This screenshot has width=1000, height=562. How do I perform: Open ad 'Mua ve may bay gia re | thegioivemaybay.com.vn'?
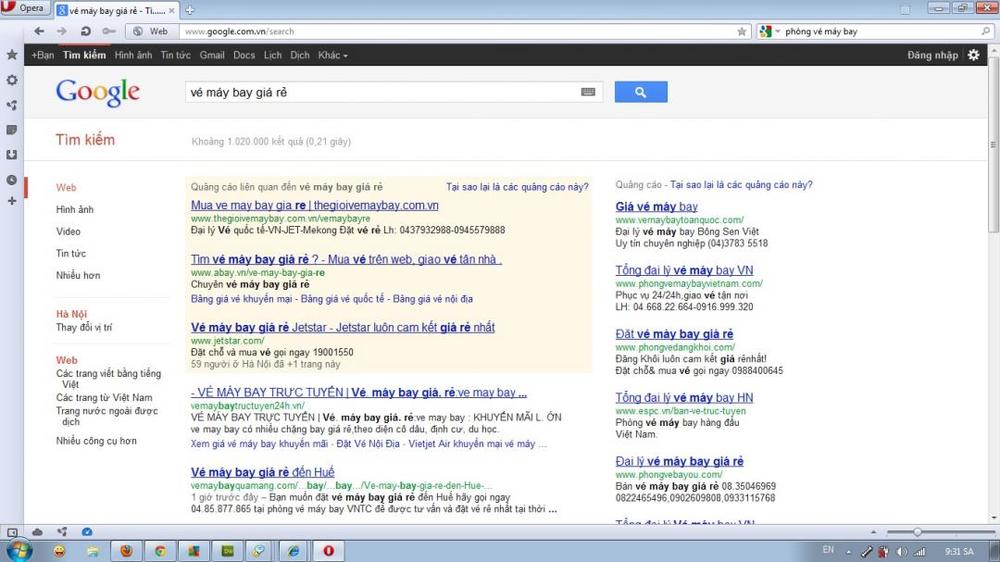coord(314,205)
